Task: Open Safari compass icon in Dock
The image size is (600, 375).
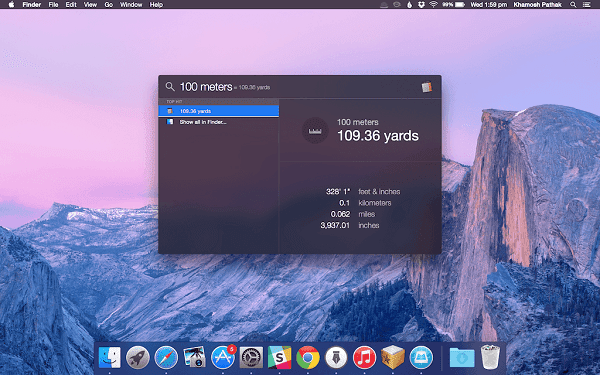Action: click(x=166, y=358)
